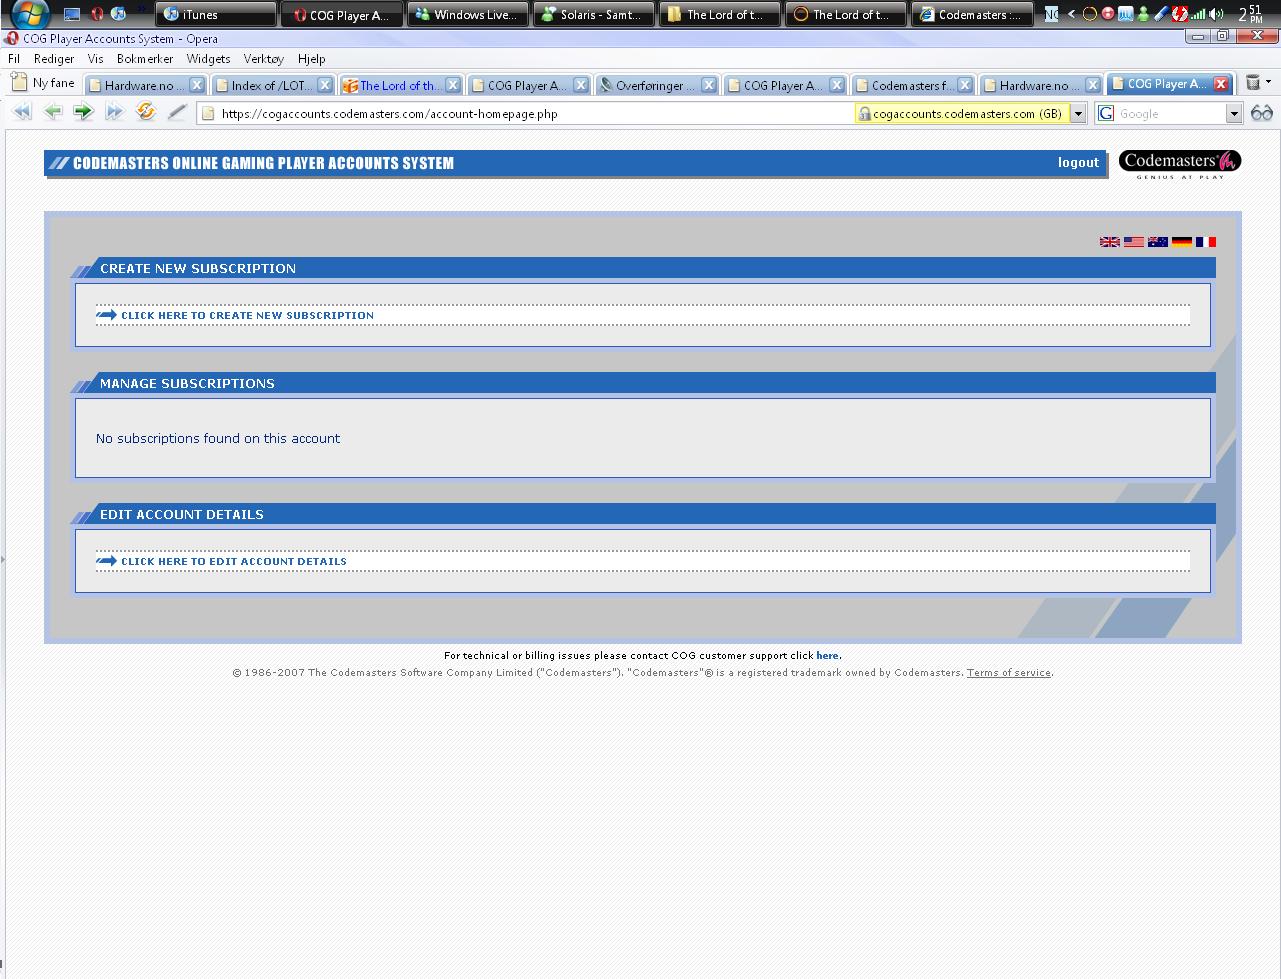Switch to Windows Live on the taskbar
This screenshot has height=979, width=1281.
(466, 14)
